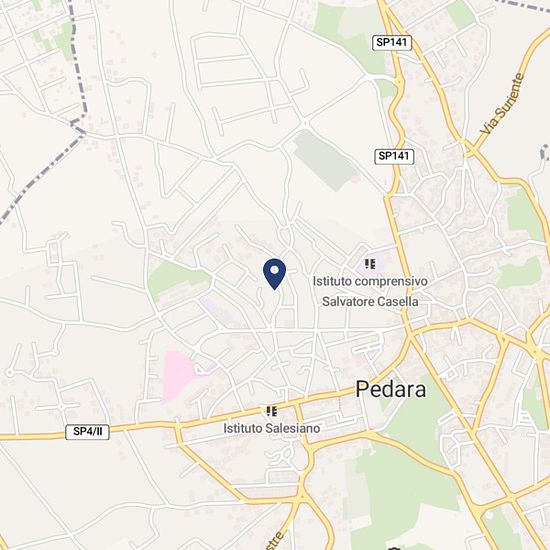Click the pink shaded area on the map
Screen dimensions: 550x550
coord(178,376)
